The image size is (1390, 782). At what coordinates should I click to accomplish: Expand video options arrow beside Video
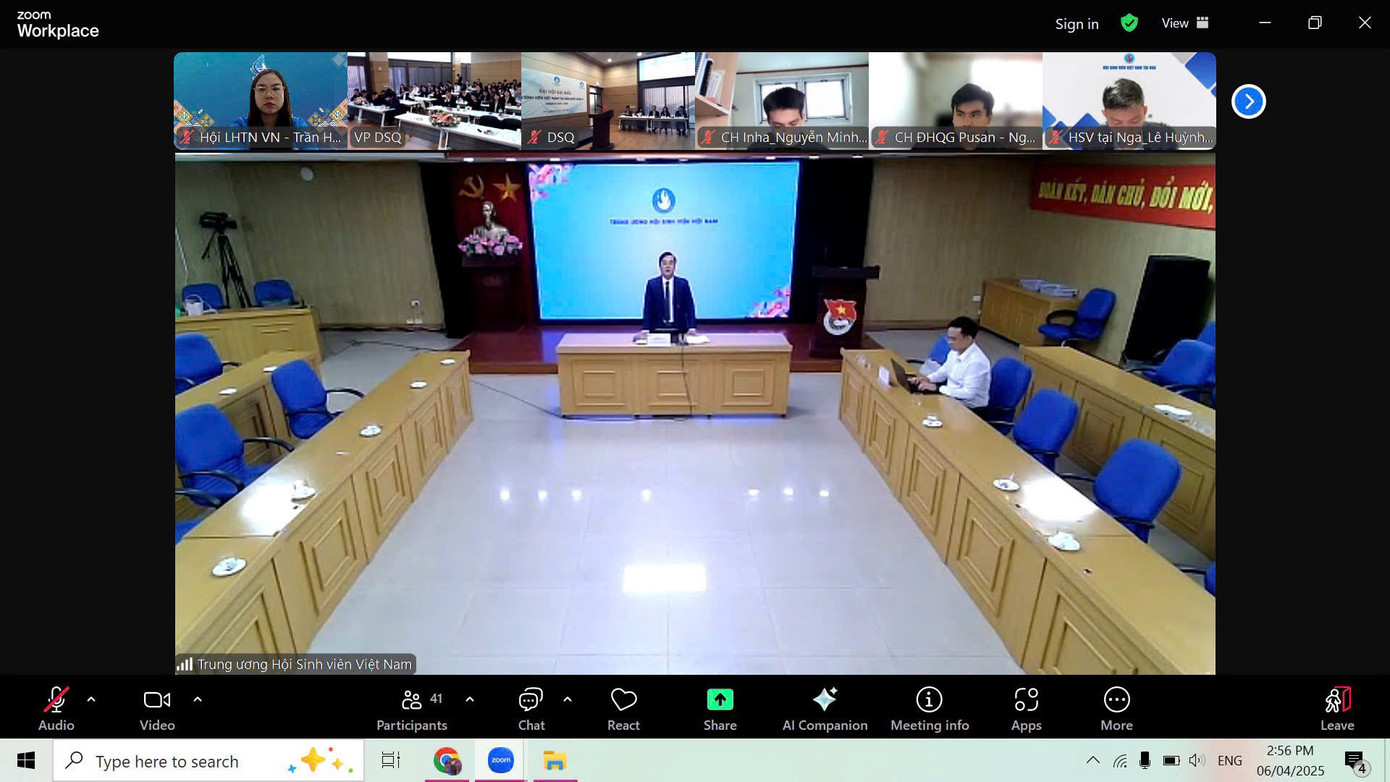tap(197, 699)
